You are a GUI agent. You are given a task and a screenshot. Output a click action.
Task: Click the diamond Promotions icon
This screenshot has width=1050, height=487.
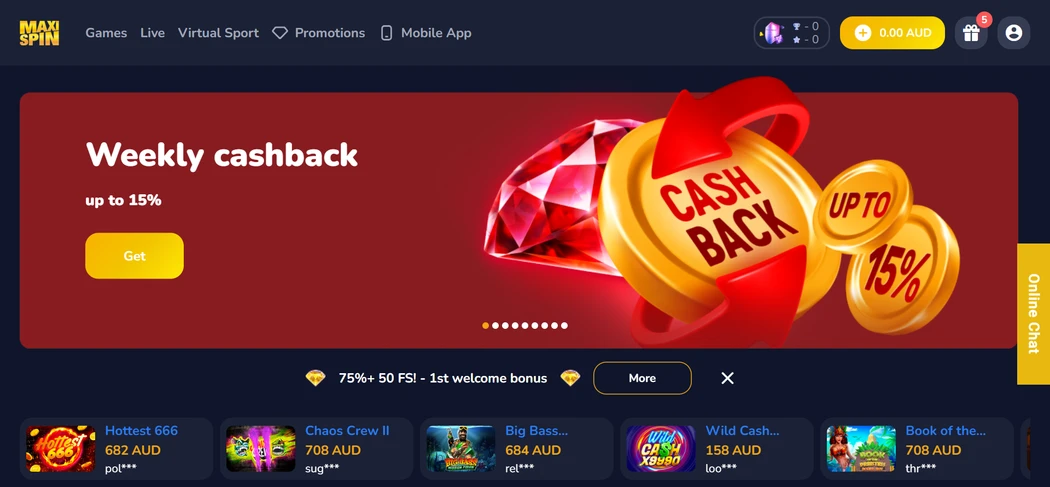(x=280, y=33)
